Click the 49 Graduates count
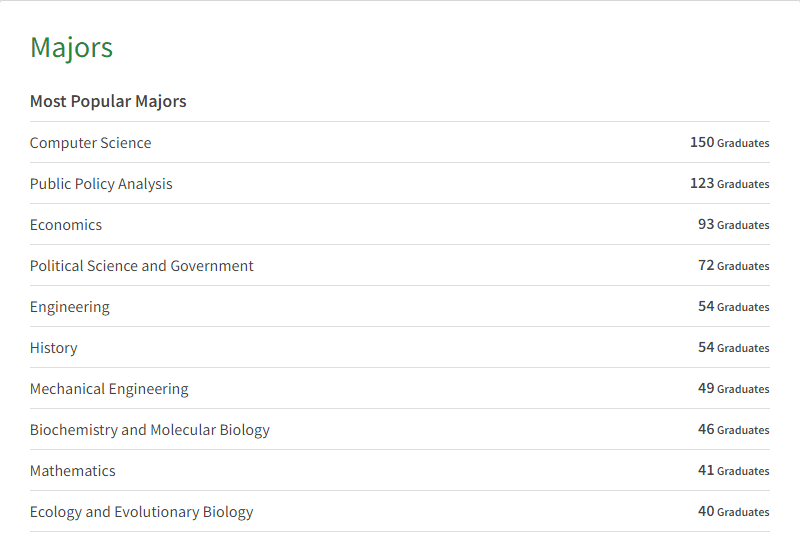 coord(734,389)
